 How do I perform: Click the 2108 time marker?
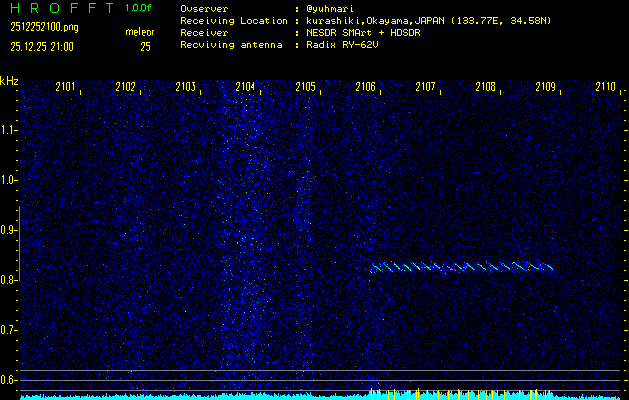click(485, 87)
